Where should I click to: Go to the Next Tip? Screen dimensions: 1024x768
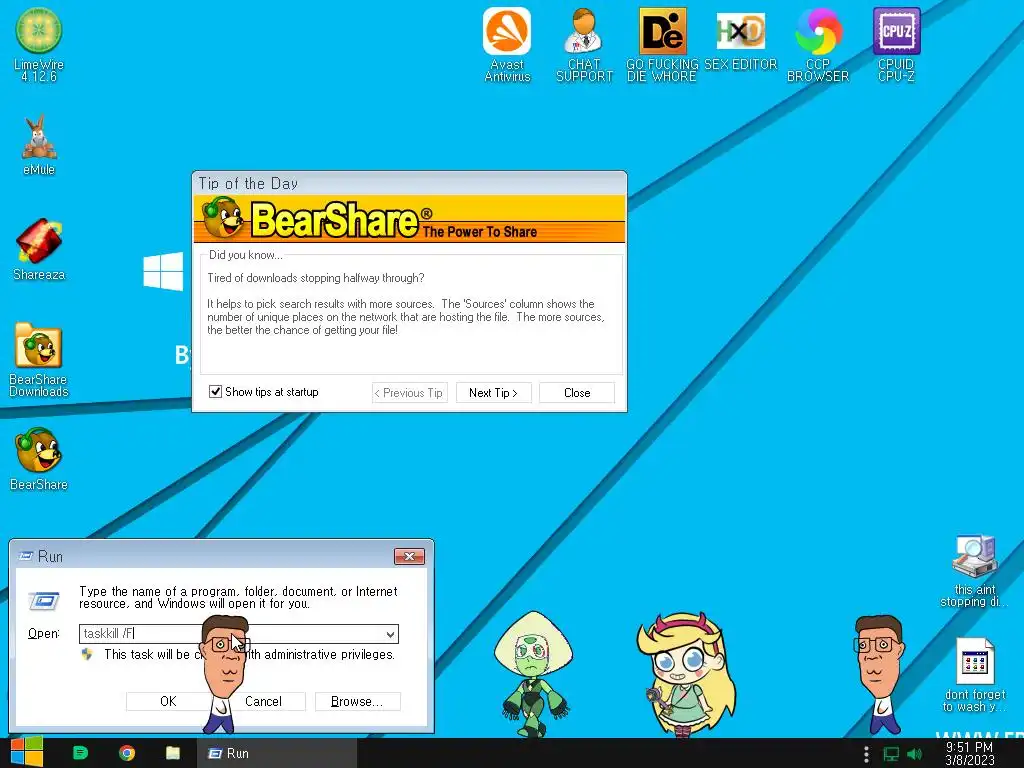[x=493, y=392]
